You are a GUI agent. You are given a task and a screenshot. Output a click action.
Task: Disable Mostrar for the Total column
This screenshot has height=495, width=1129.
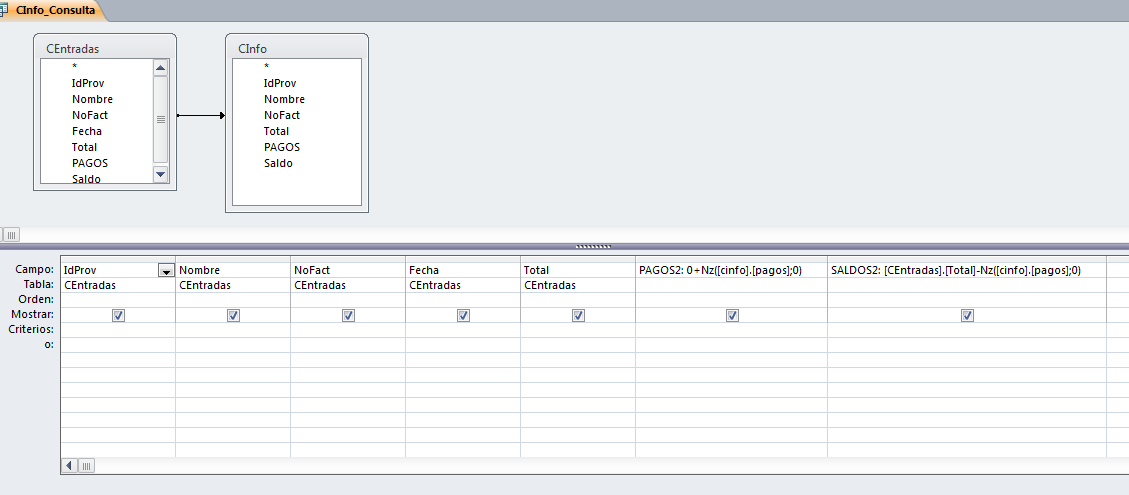577,316
